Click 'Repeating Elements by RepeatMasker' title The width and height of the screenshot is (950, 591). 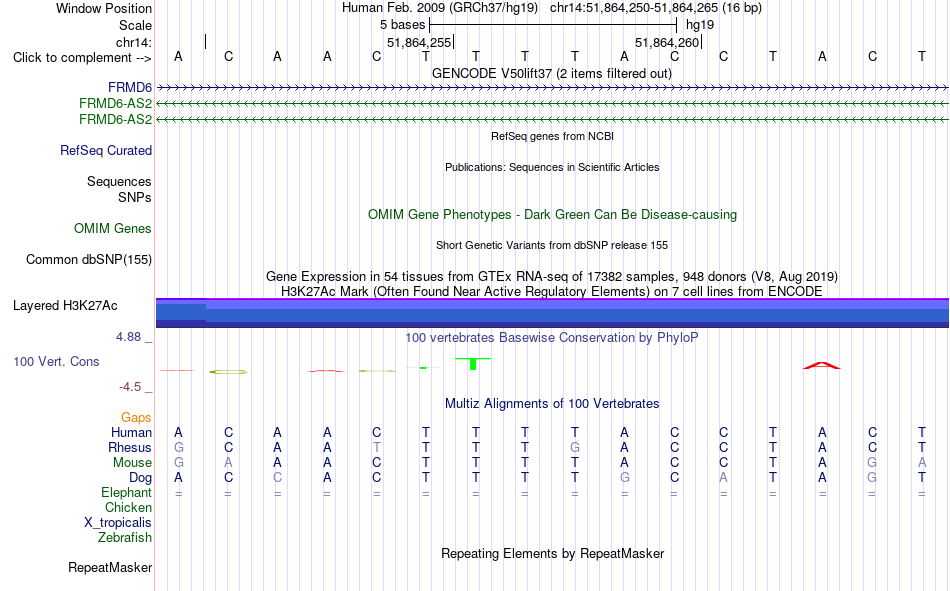(x=553, y=553)
